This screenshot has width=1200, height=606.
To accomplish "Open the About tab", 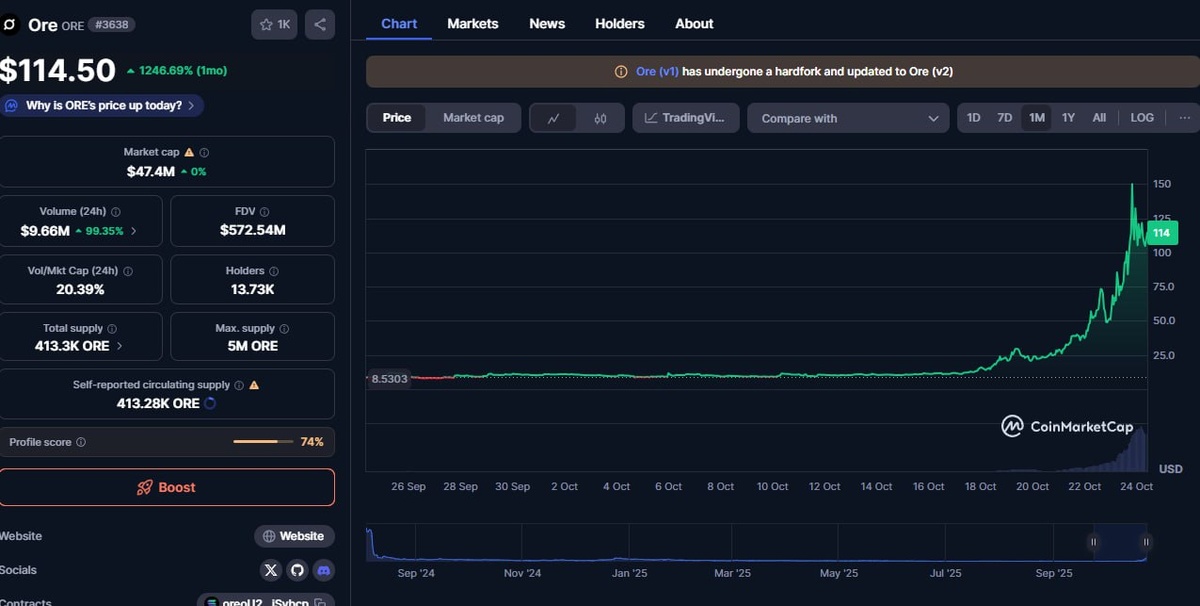I will tap(694, 23).
